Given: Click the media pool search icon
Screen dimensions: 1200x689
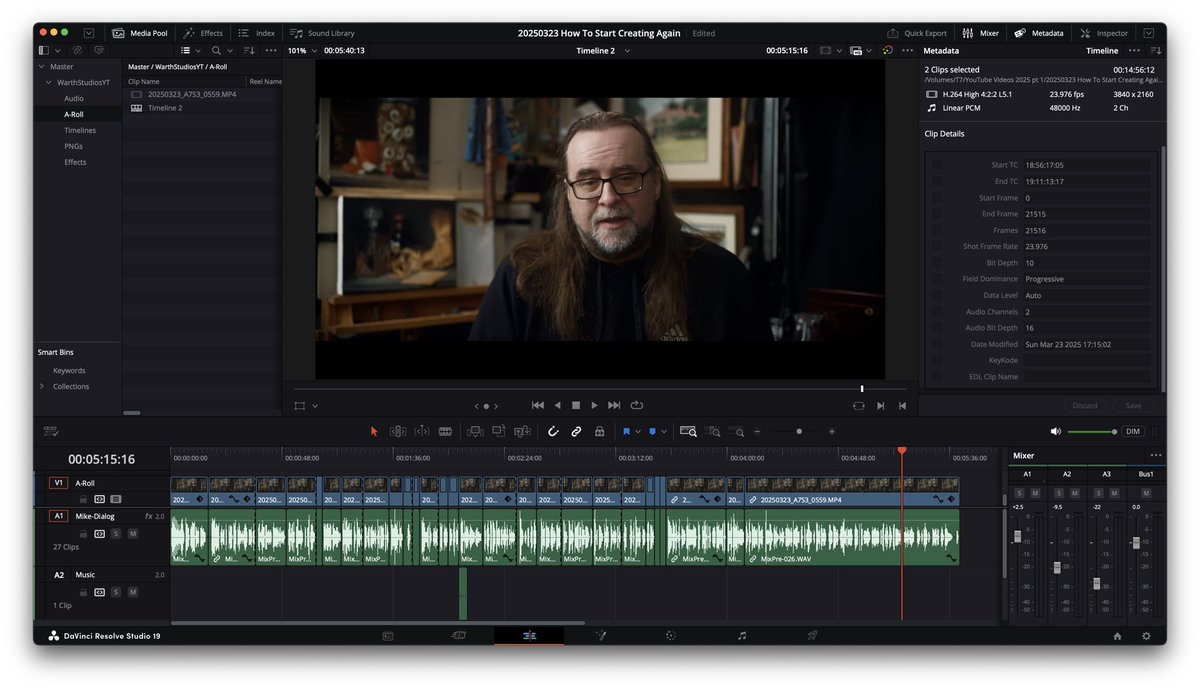Looking at the screenshot, I should 216,50.
